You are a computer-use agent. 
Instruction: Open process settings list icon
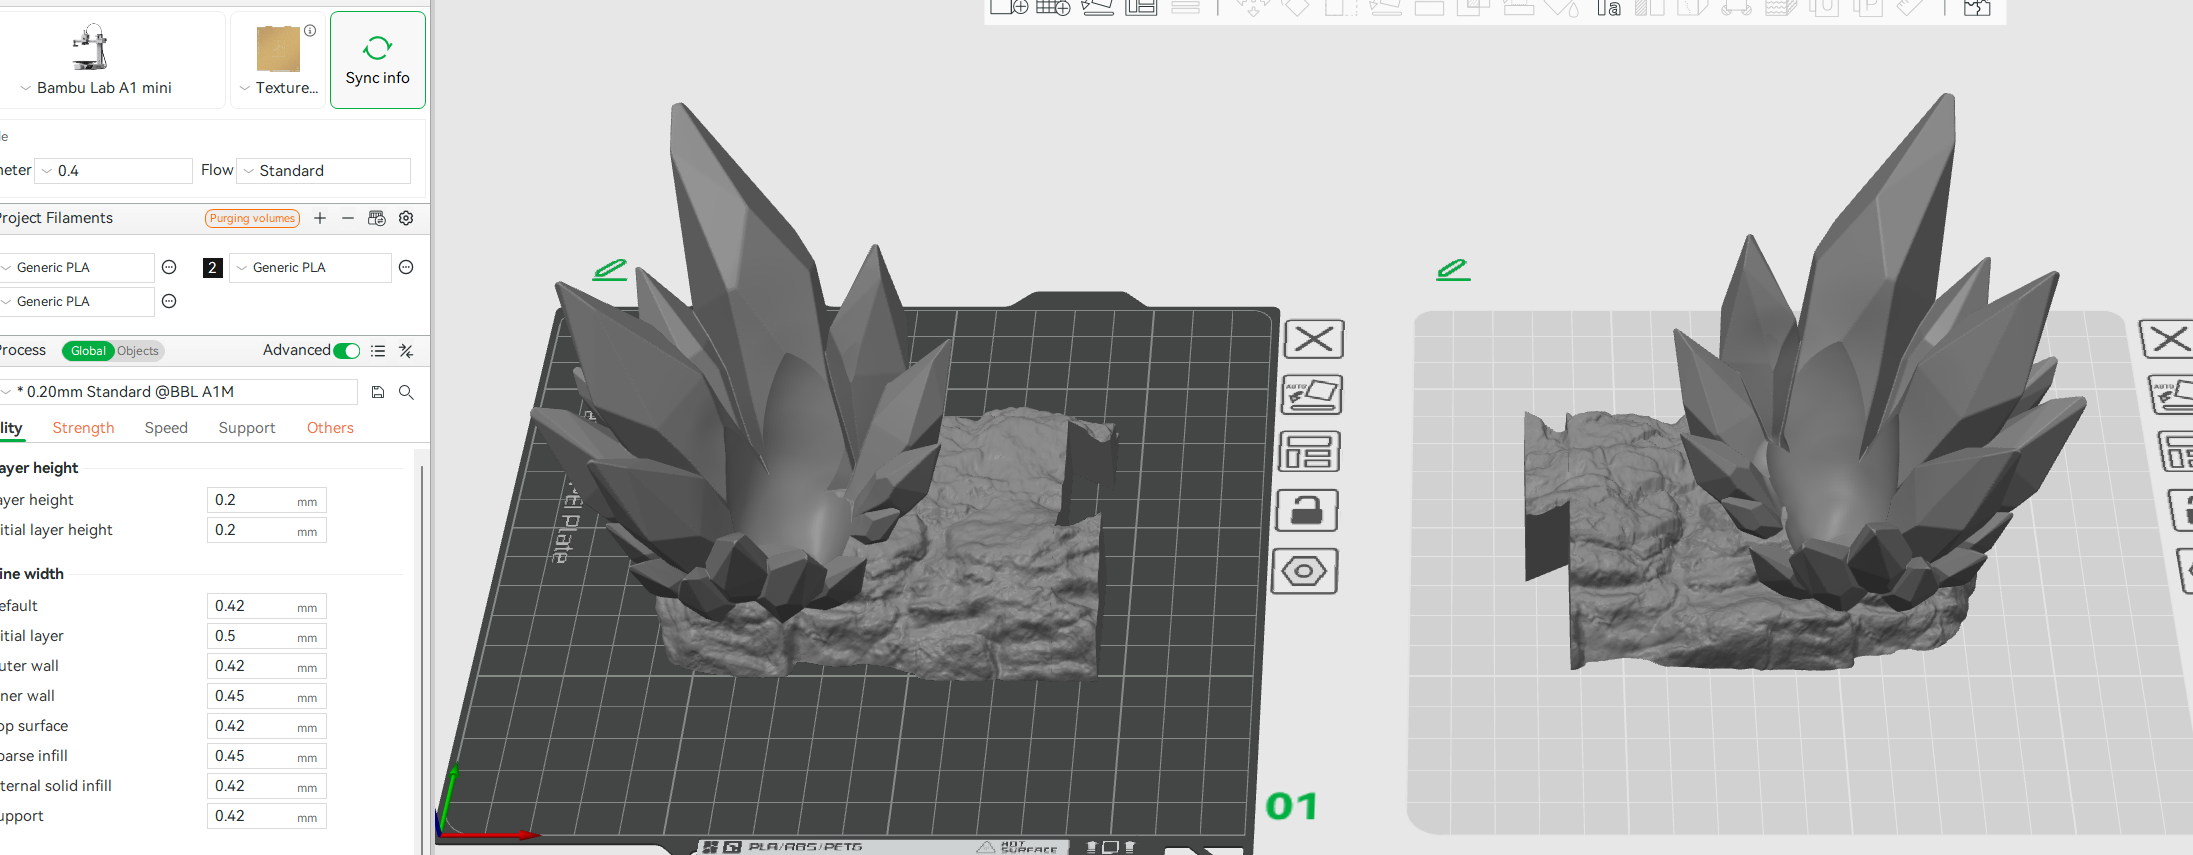tap(378, 351)
